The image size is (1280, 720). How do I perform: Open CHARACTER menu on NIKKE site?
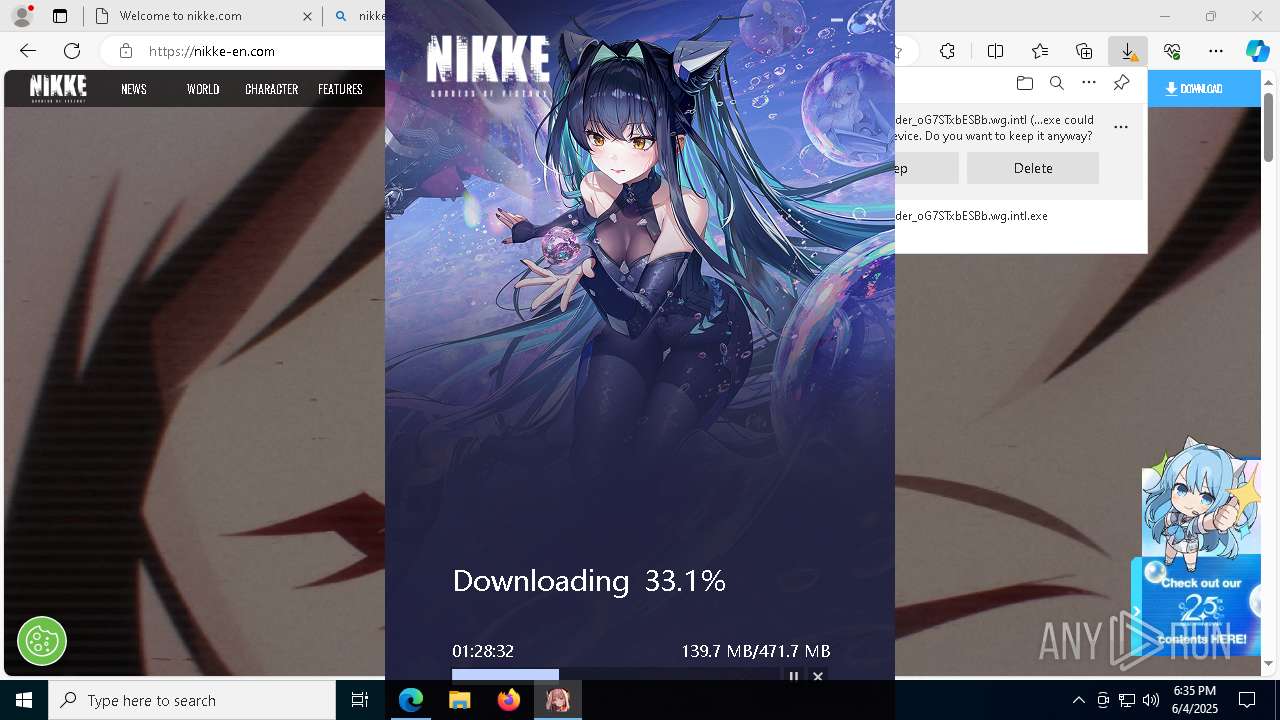click(271, 89)
